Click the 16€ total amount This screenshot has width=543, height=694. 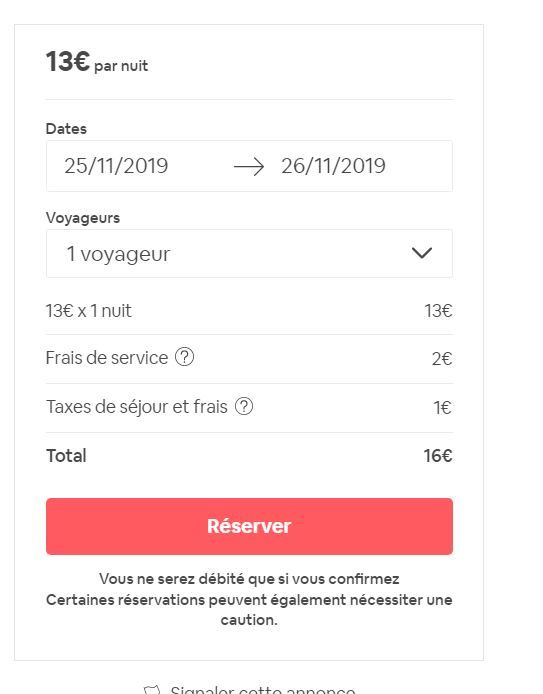(x=438, y=455)
